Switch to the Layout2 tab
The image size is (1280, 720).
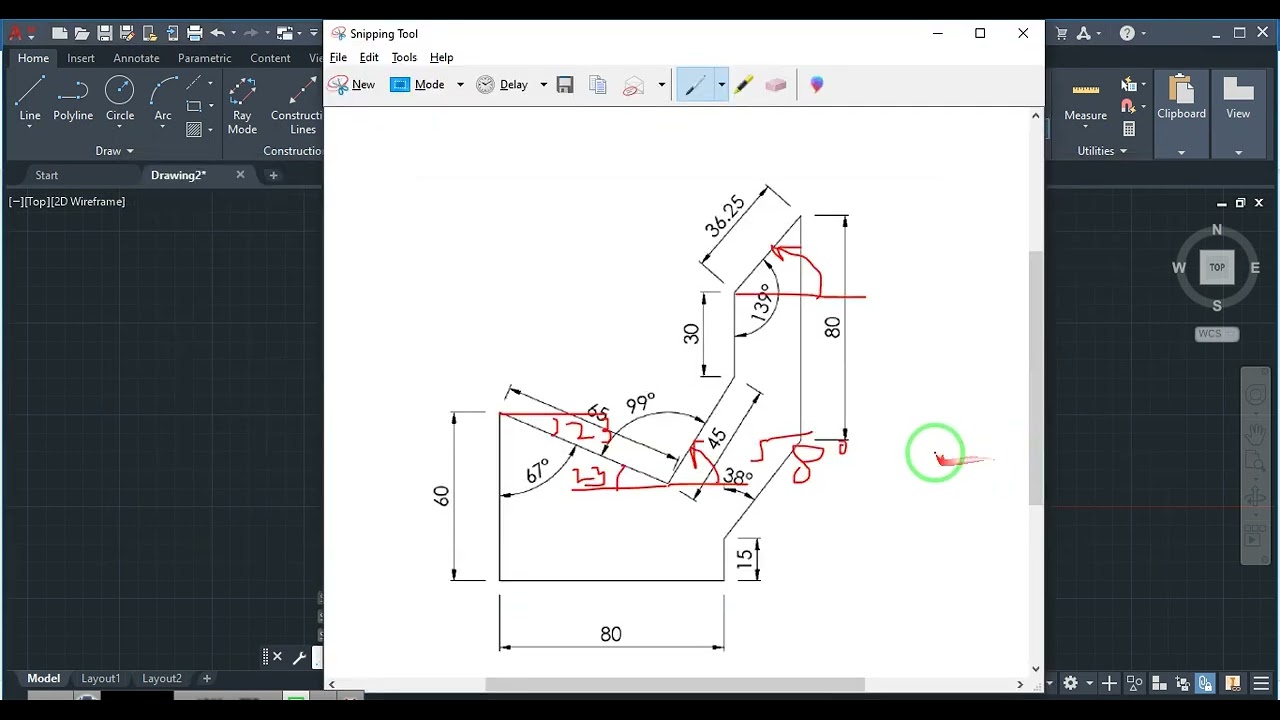tap(161, 678)
